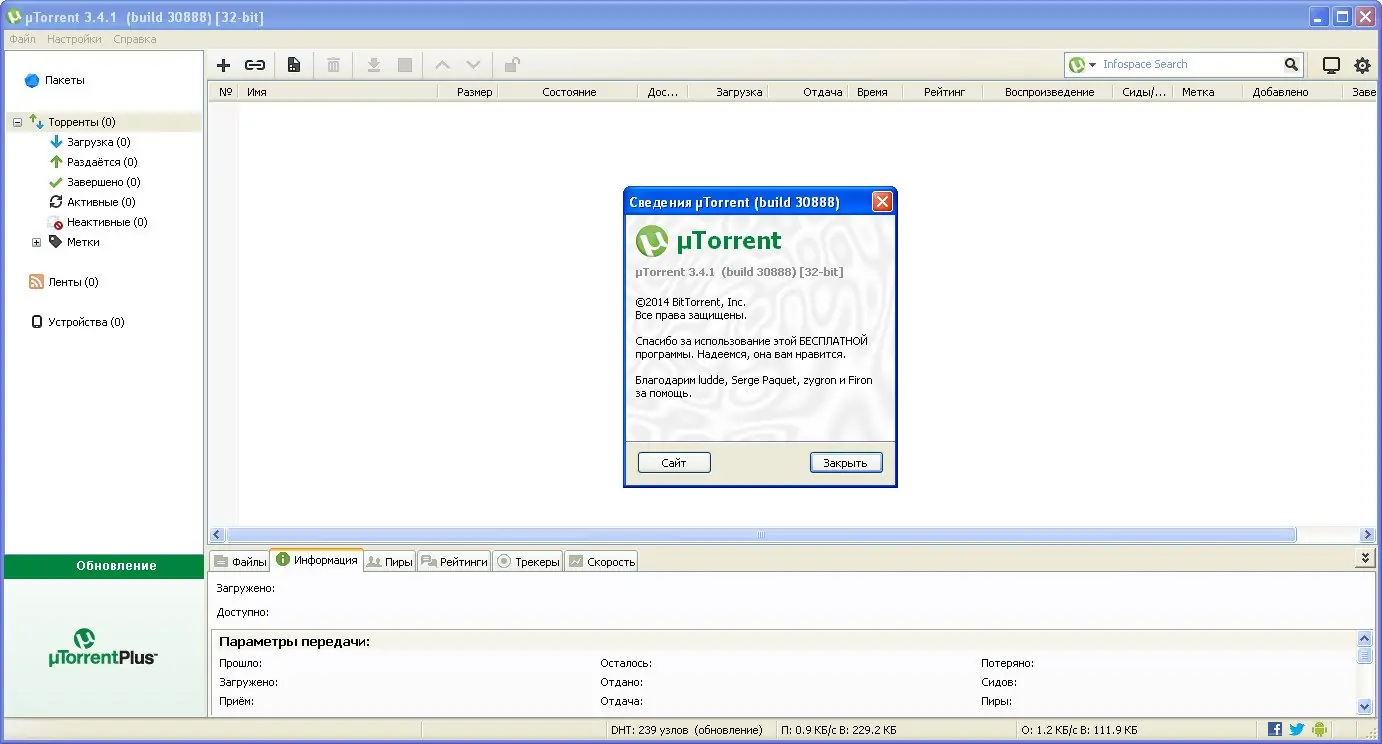The width and height of the screenshot is (1382, 744).
Task: Open the Настройки menu
Action: pos(74,40)
